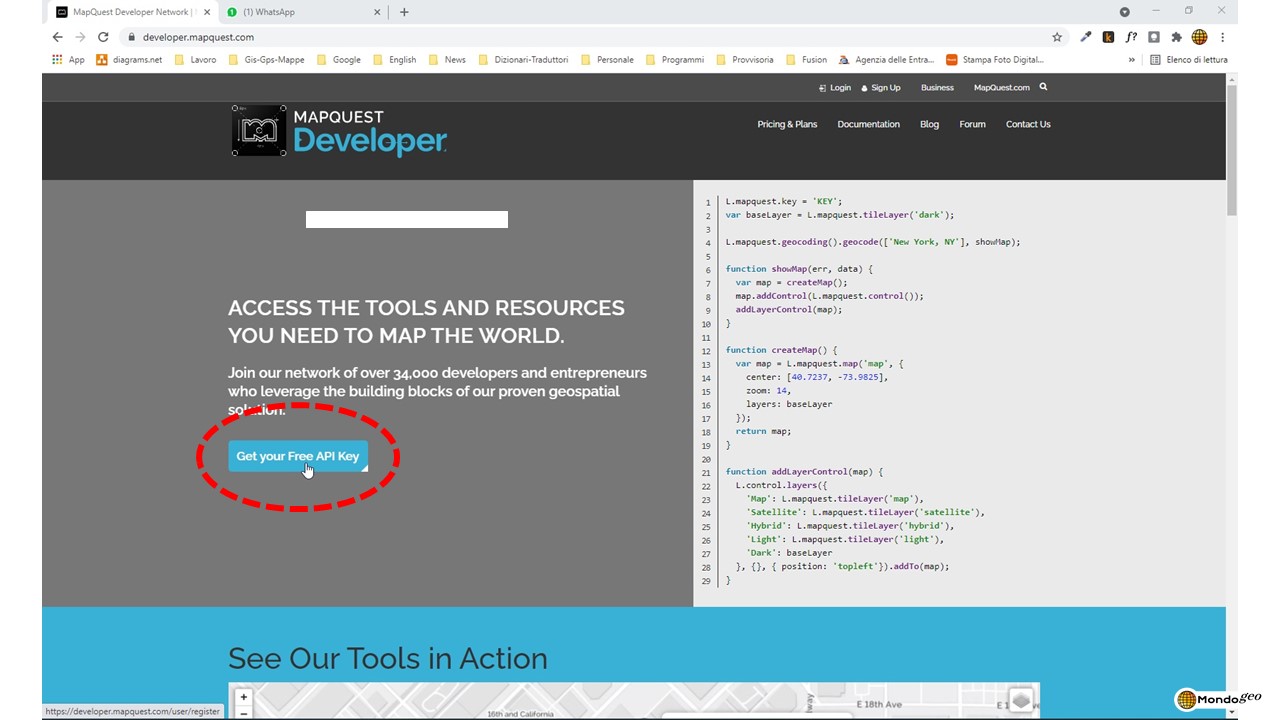Open the Chrome three-dot menu

click(1222, 37)
